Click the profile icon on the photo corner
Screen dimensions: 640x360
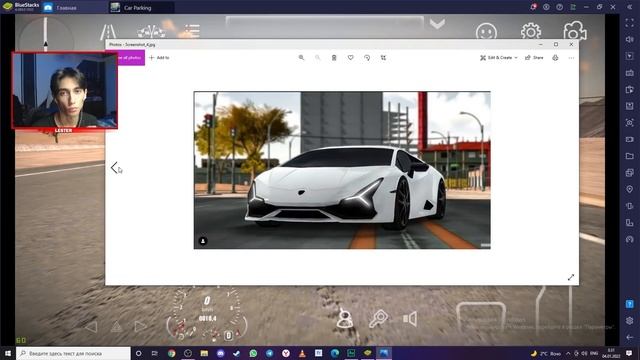point(203,241)
